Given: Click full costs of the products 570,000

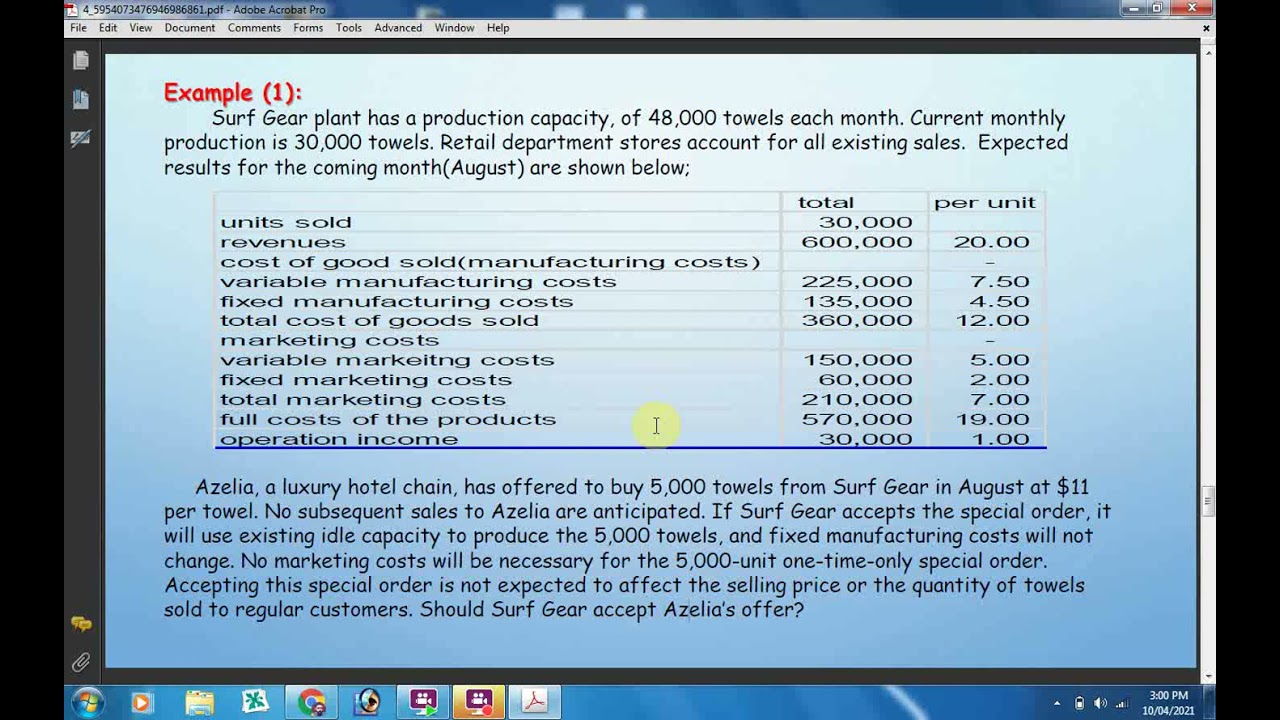Looking at the screenshot, I should 857,419.
